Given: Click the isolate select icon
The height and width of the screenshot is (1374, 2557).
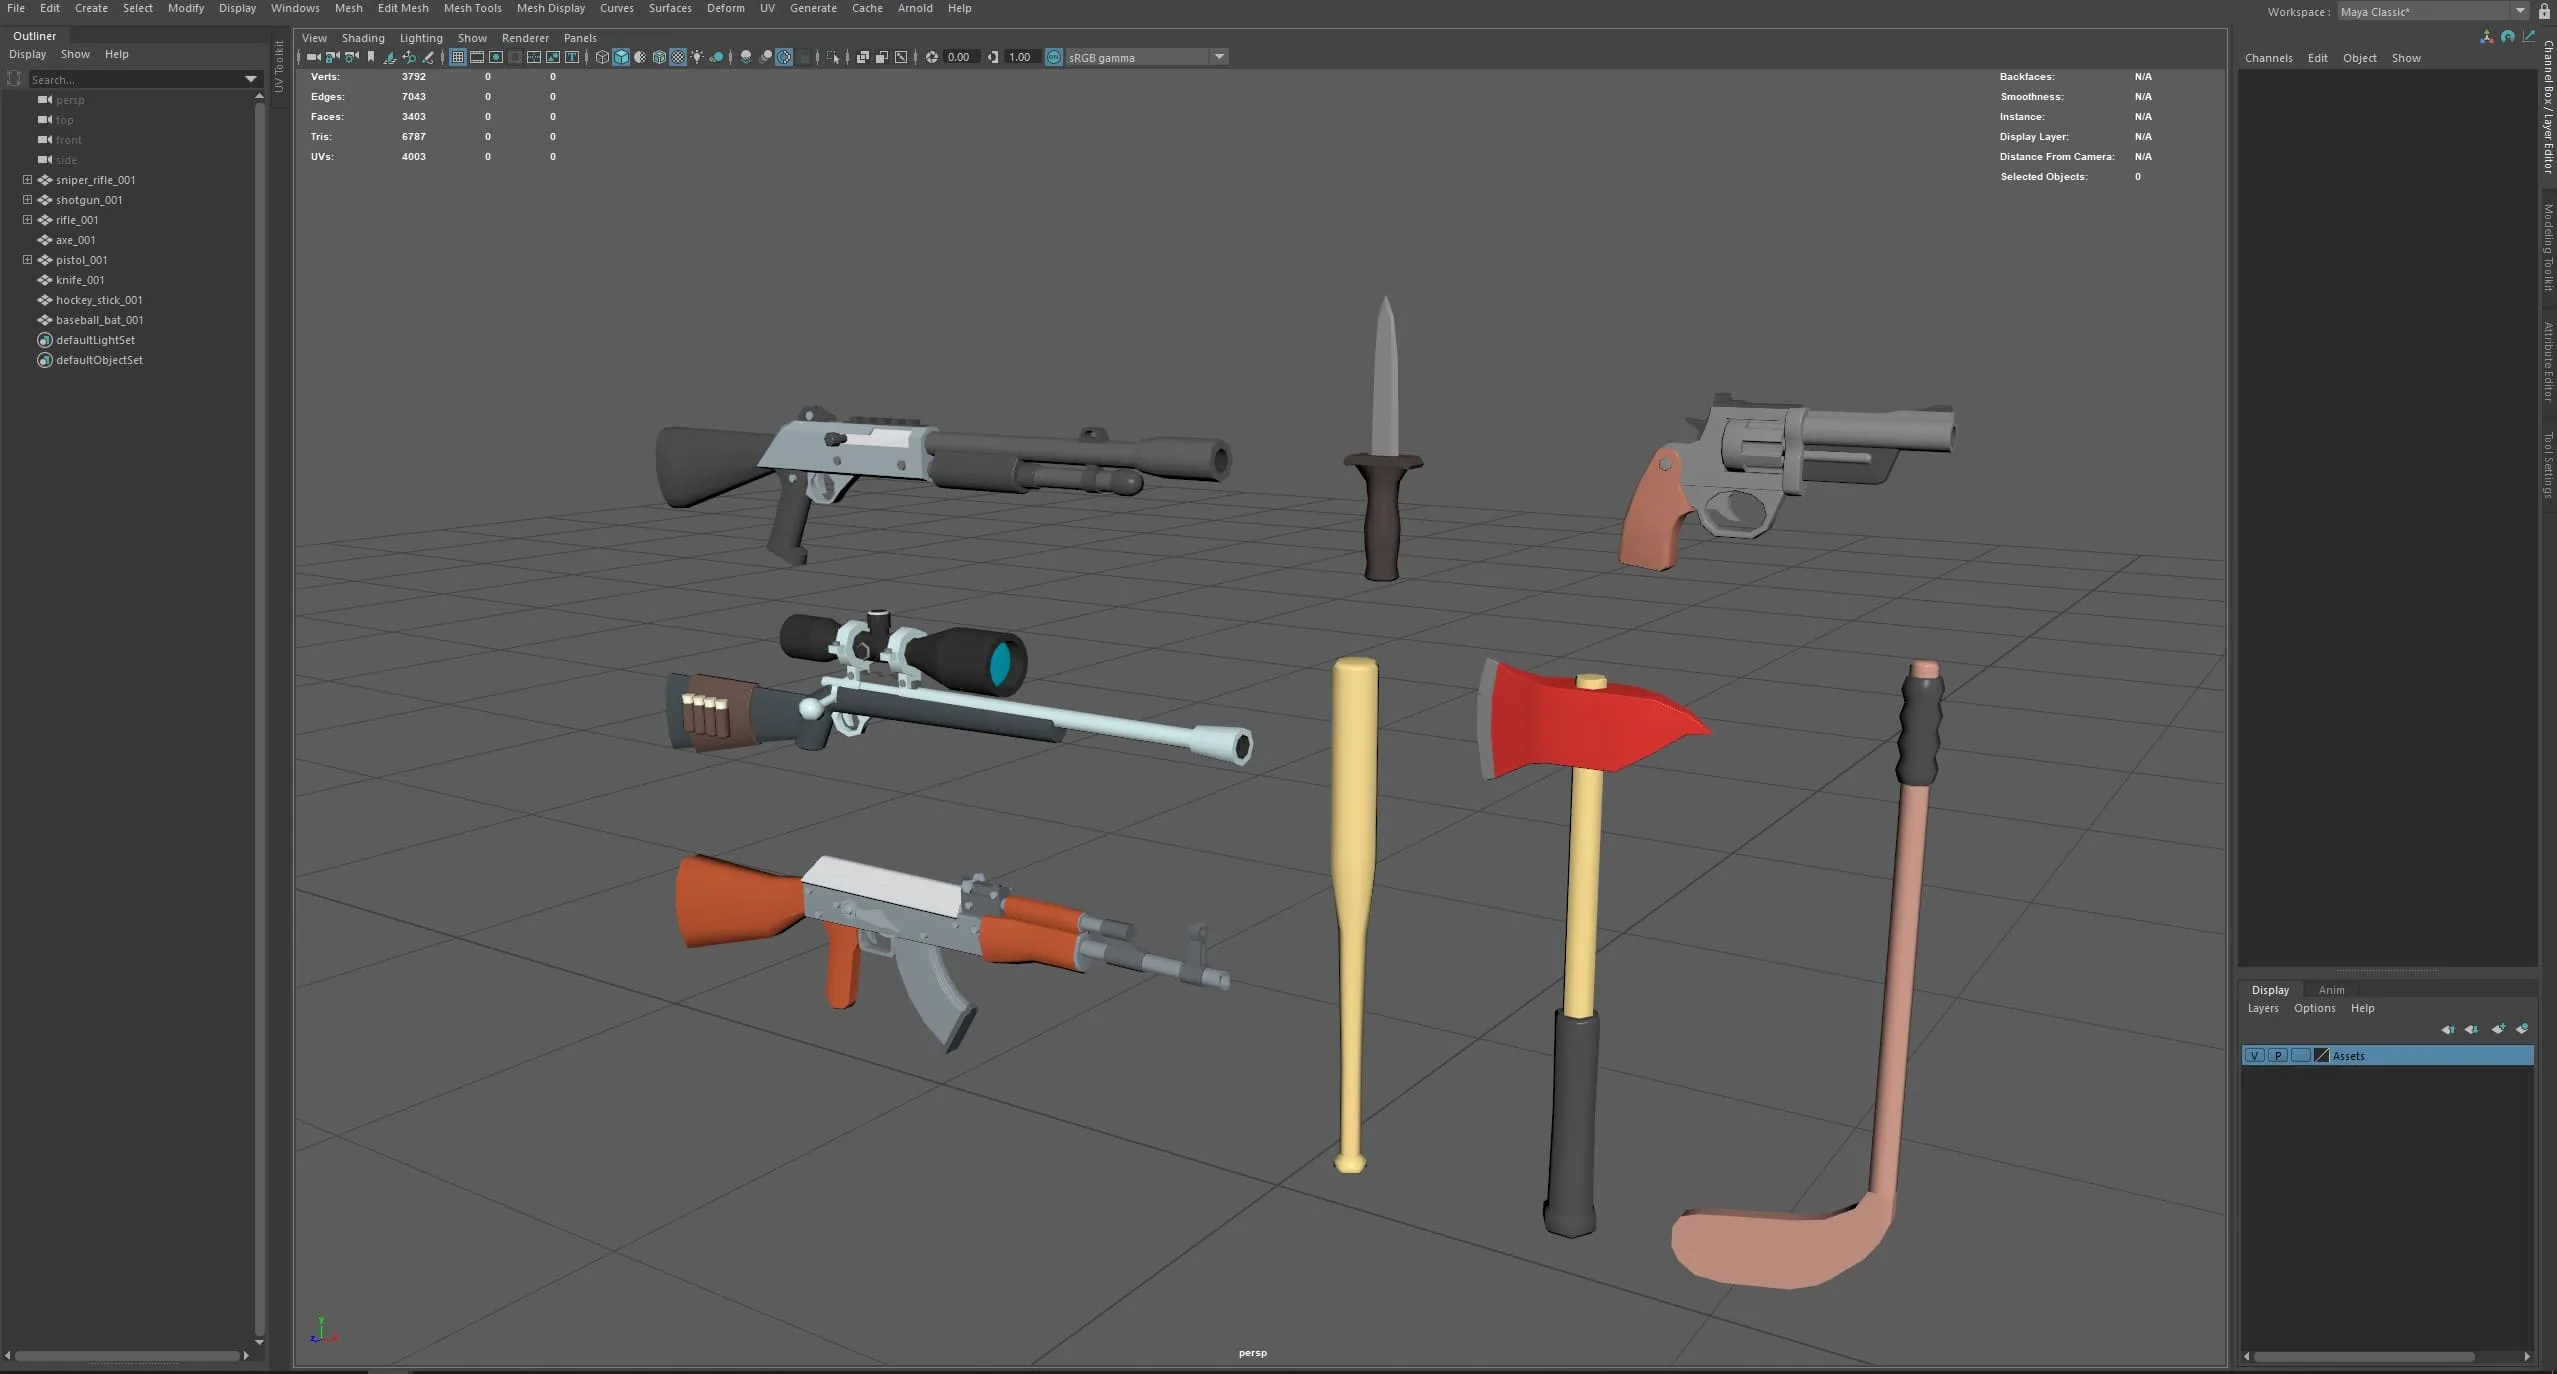Looking at the screenshot, I should [833, 57].
